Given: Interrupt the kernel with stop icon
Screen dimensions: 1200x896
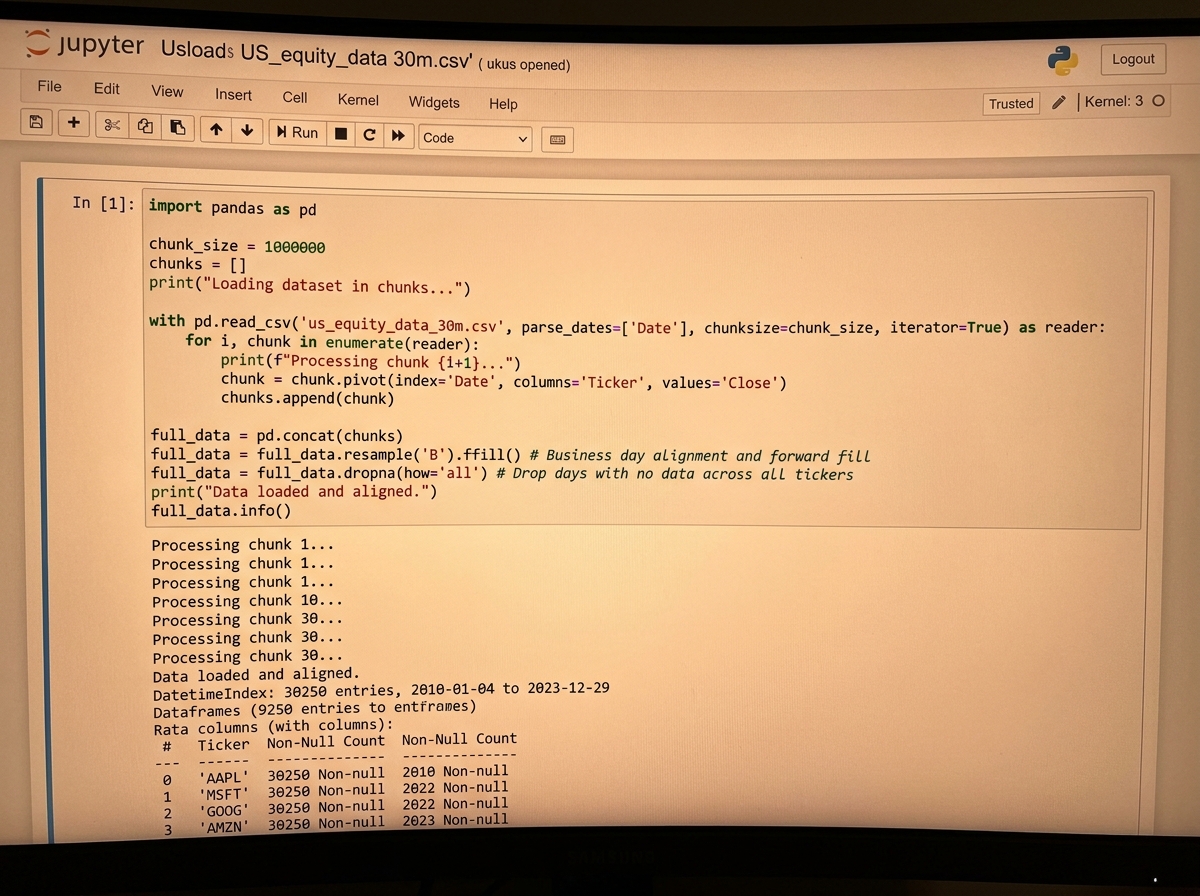Looking at the screenshot, I should click(341, 133).
